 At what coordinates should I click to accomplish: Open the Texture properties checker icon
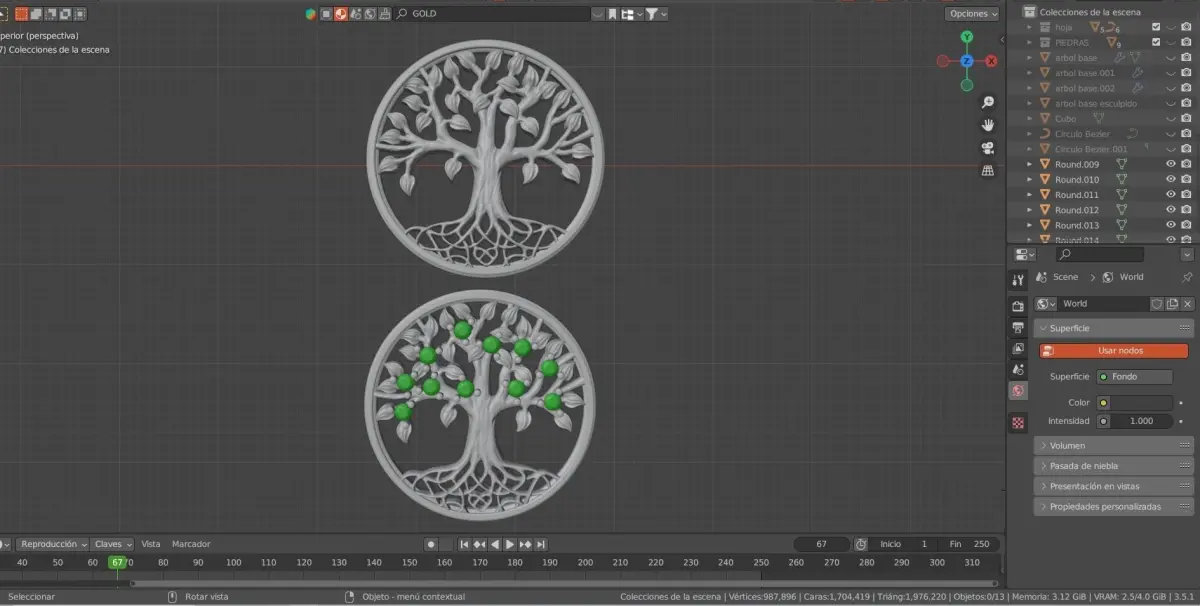(1018, 422)
